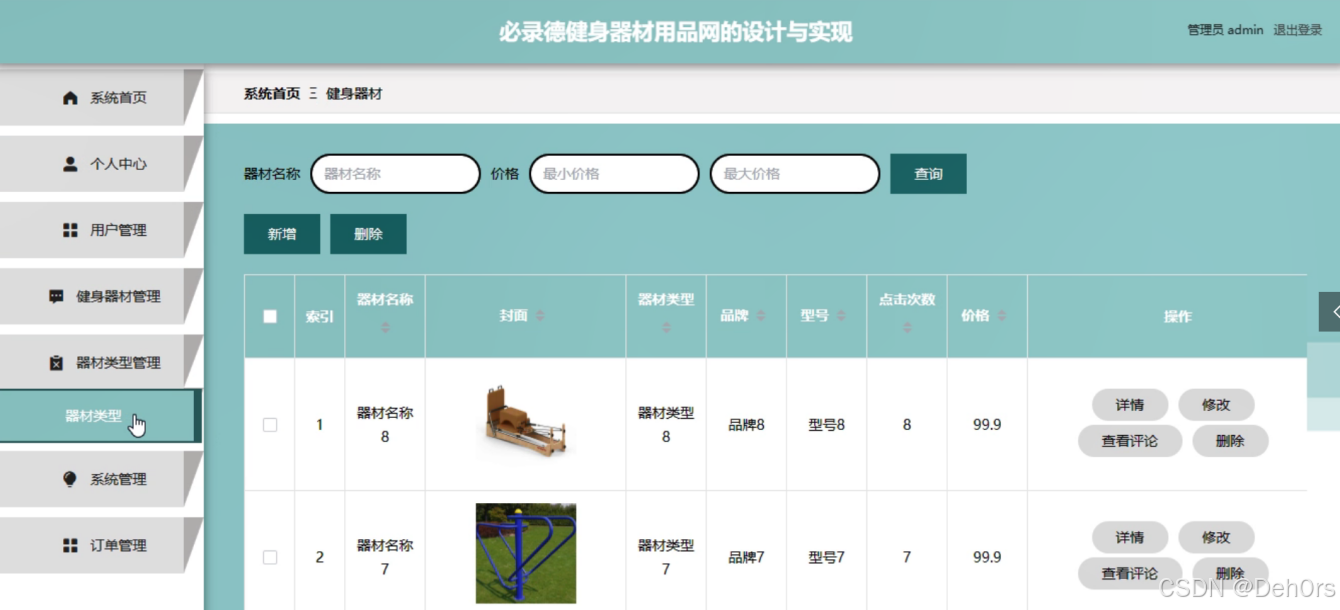Click the grid icon beside 订单管理
This screenshot has width=1340, height=610.
[x=70, y=546]
